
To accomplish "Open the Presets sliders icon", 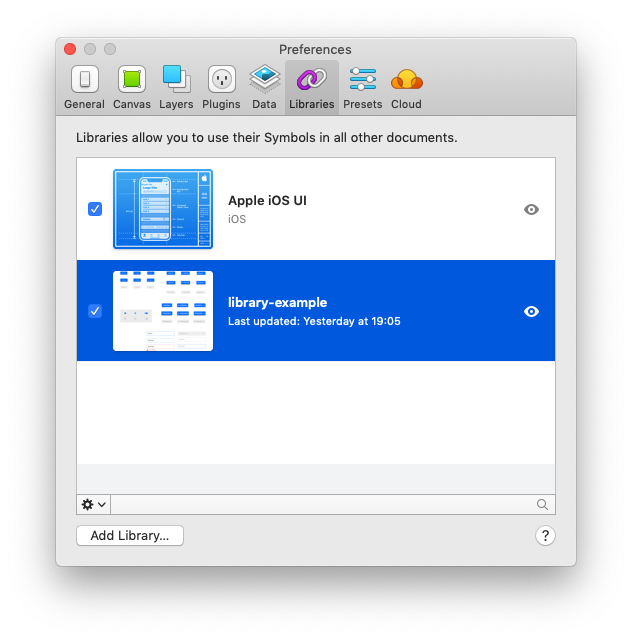I will [x=362, y=80].
